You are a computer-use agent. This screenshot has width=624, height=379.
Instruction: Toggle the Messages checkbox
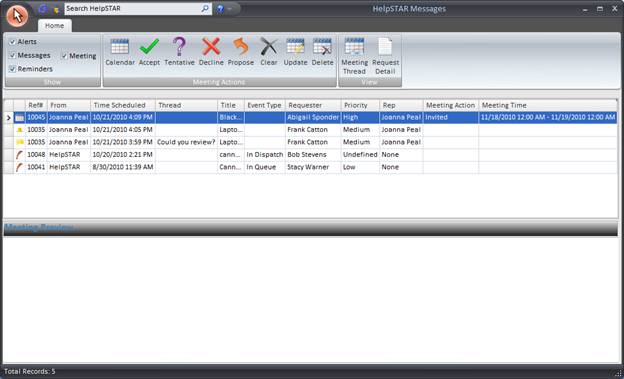12,55
